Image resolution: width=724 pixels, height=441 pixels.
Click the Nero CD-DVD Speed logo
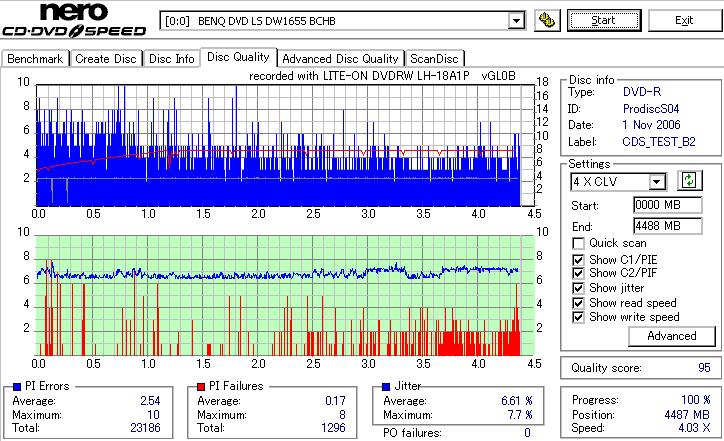coord(74,20)
